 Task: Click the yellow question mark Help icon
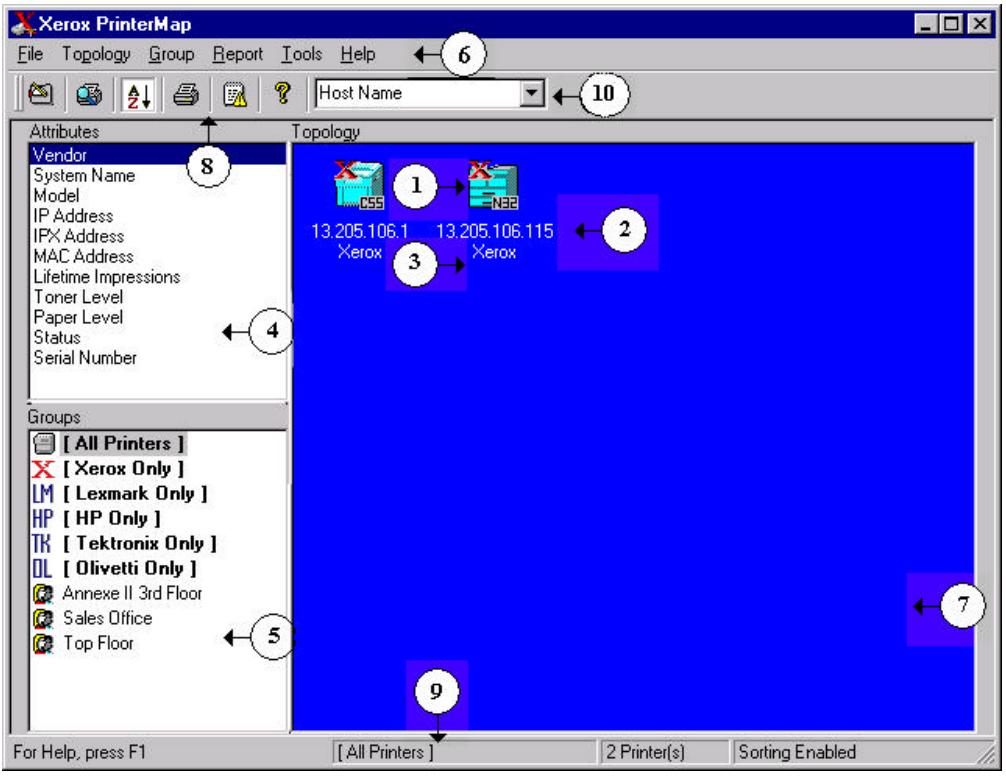pos(282,93)
